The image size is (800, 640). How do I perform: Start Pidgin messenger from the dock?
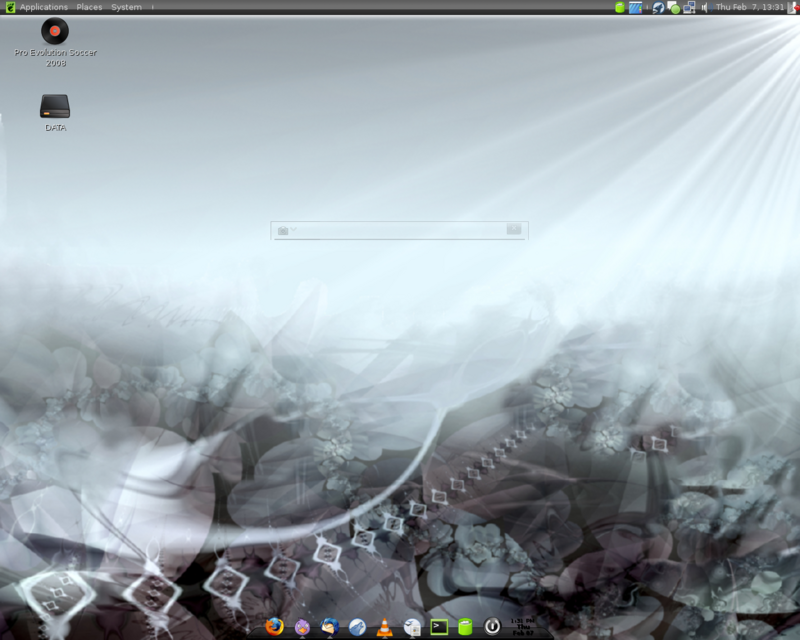[301, 627]
